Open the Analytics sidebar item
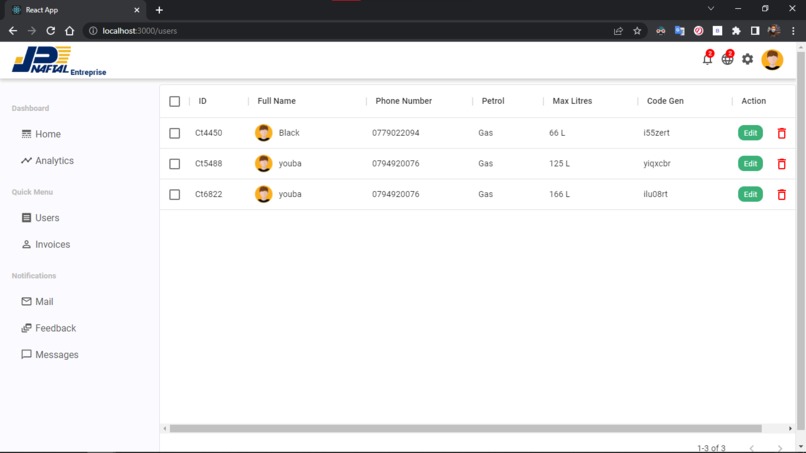The image size is (806, 453). [x=47, y=161]
